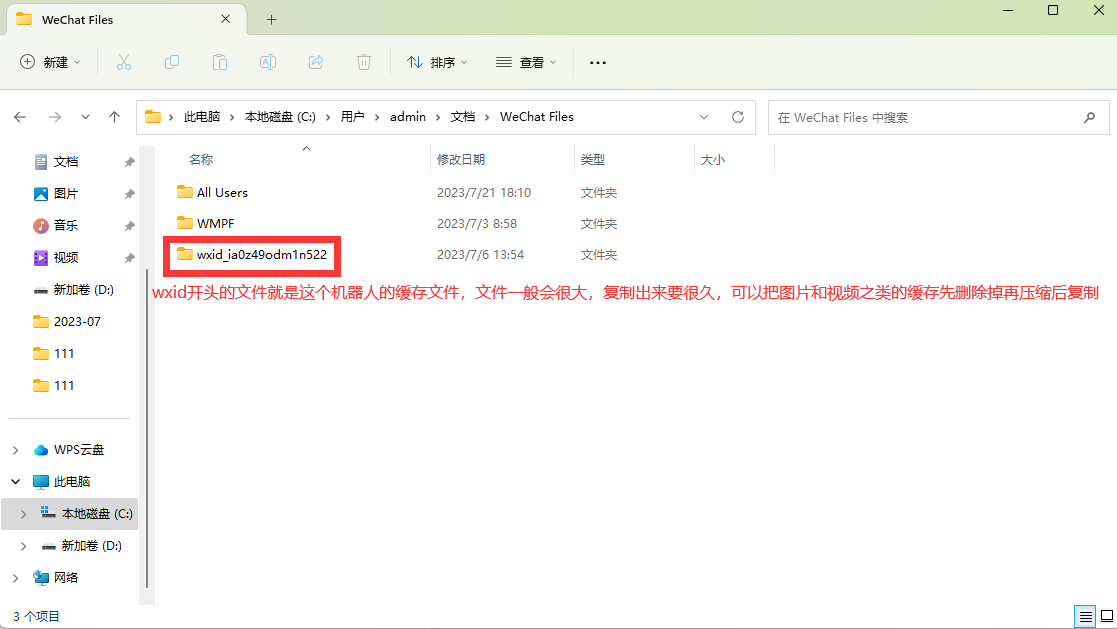Open the 查看 (View) dropdown
The height and width of the screenshot is (629, 1117).
pyautogui.click(x=526, y=62)
